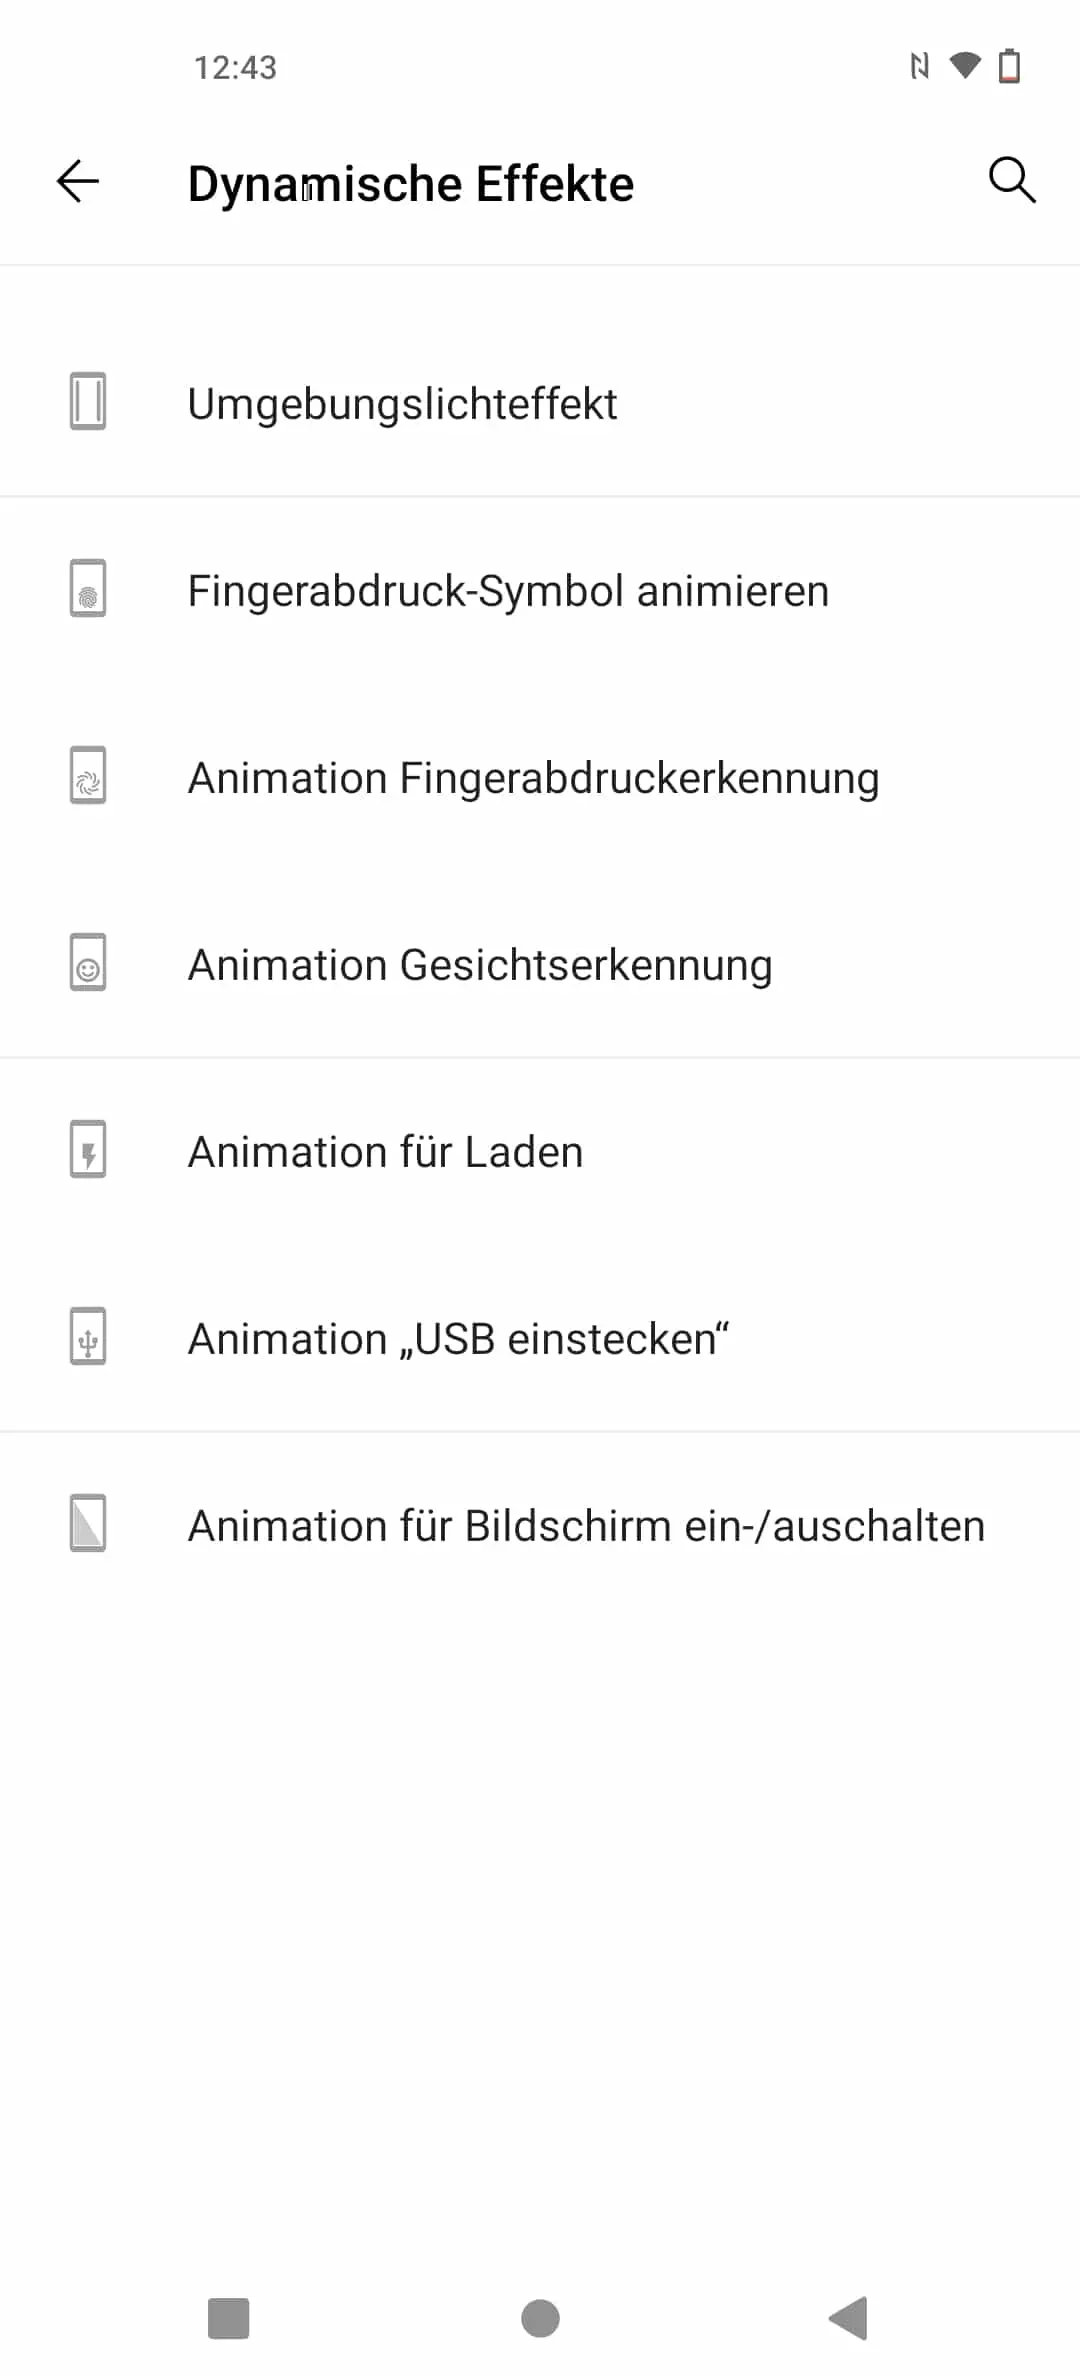This screenshot has height=2376, width=1080.
Task: Tap the screen on/off animation icon
Action: click(x=88, y=1523)
